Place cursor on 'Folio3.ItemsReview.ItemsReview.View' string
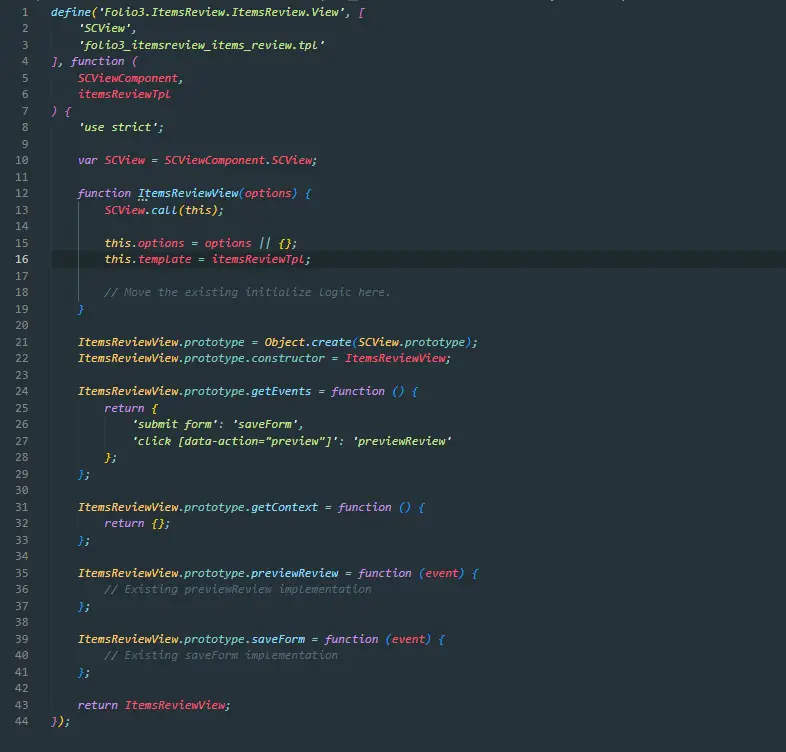 223,12
